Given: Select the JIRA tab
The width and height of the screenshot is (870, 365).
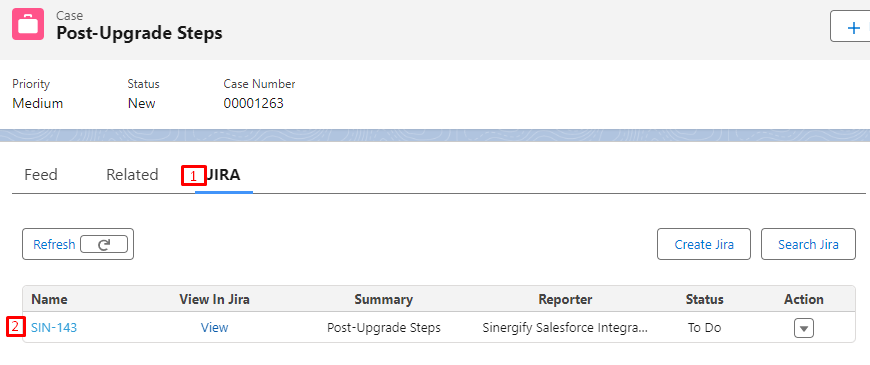Looking at the screenshot, I should 224,175.
